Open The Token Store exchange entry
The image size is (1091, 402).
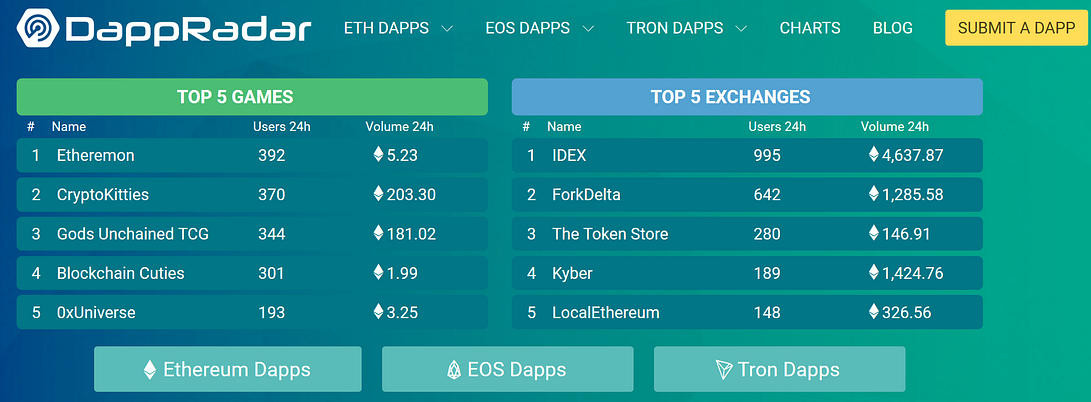747,234
